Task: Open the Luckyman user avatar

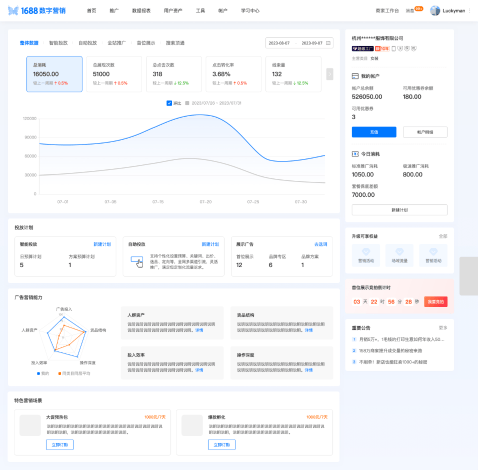Action: click(x=435, y=11)
